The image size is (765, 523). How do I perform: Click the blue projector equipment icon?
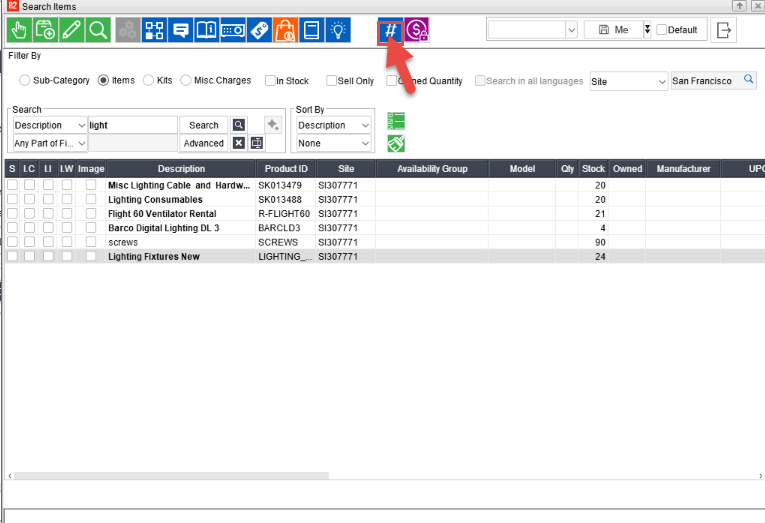233,30
